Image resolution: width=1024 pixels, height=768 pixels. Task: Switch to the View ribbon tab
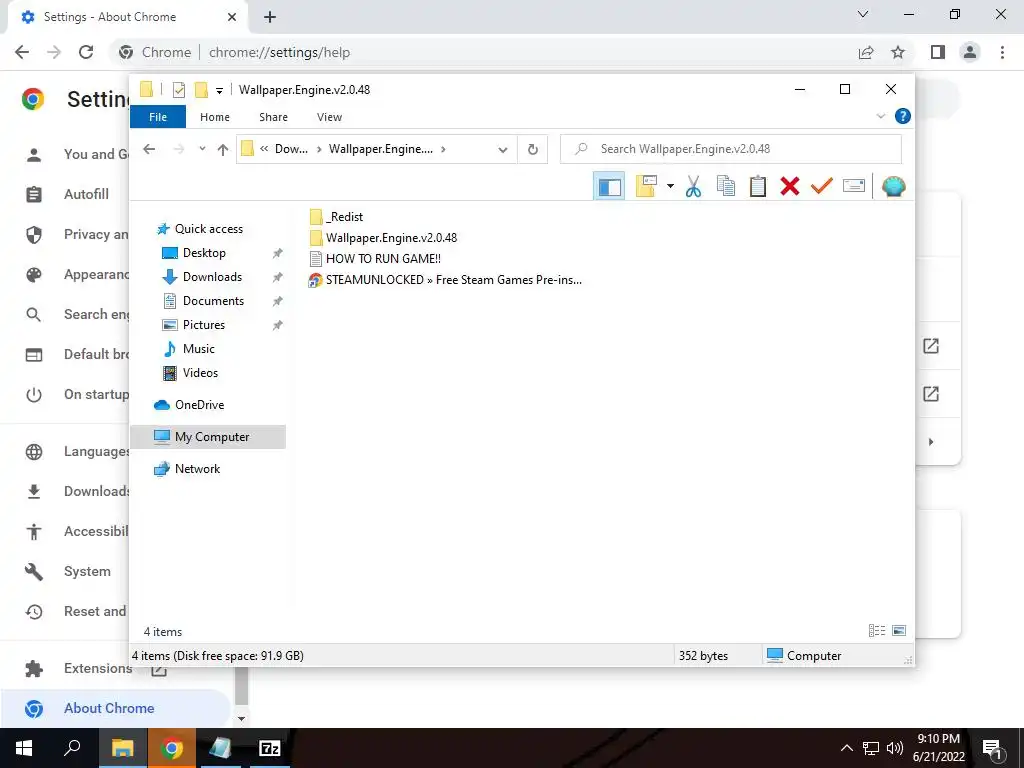pyautogui.click(x=329, y=117)
